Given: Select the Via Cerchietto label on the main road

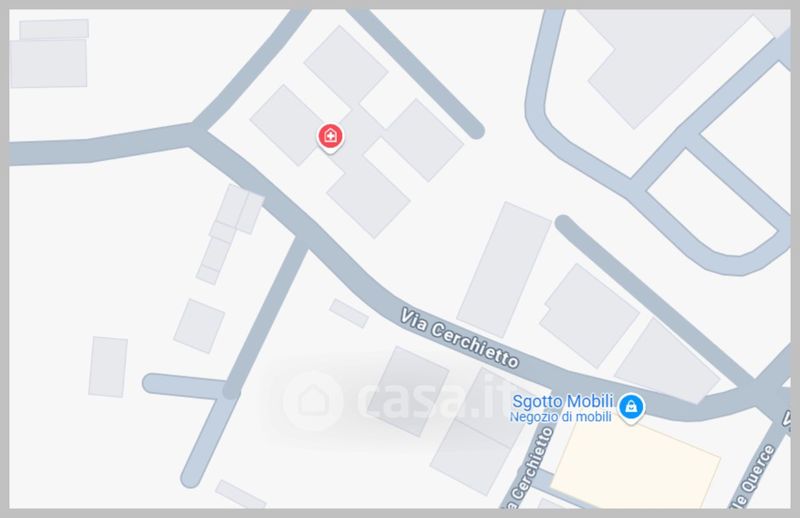Looking at the screenshot, I should point(459,337).
